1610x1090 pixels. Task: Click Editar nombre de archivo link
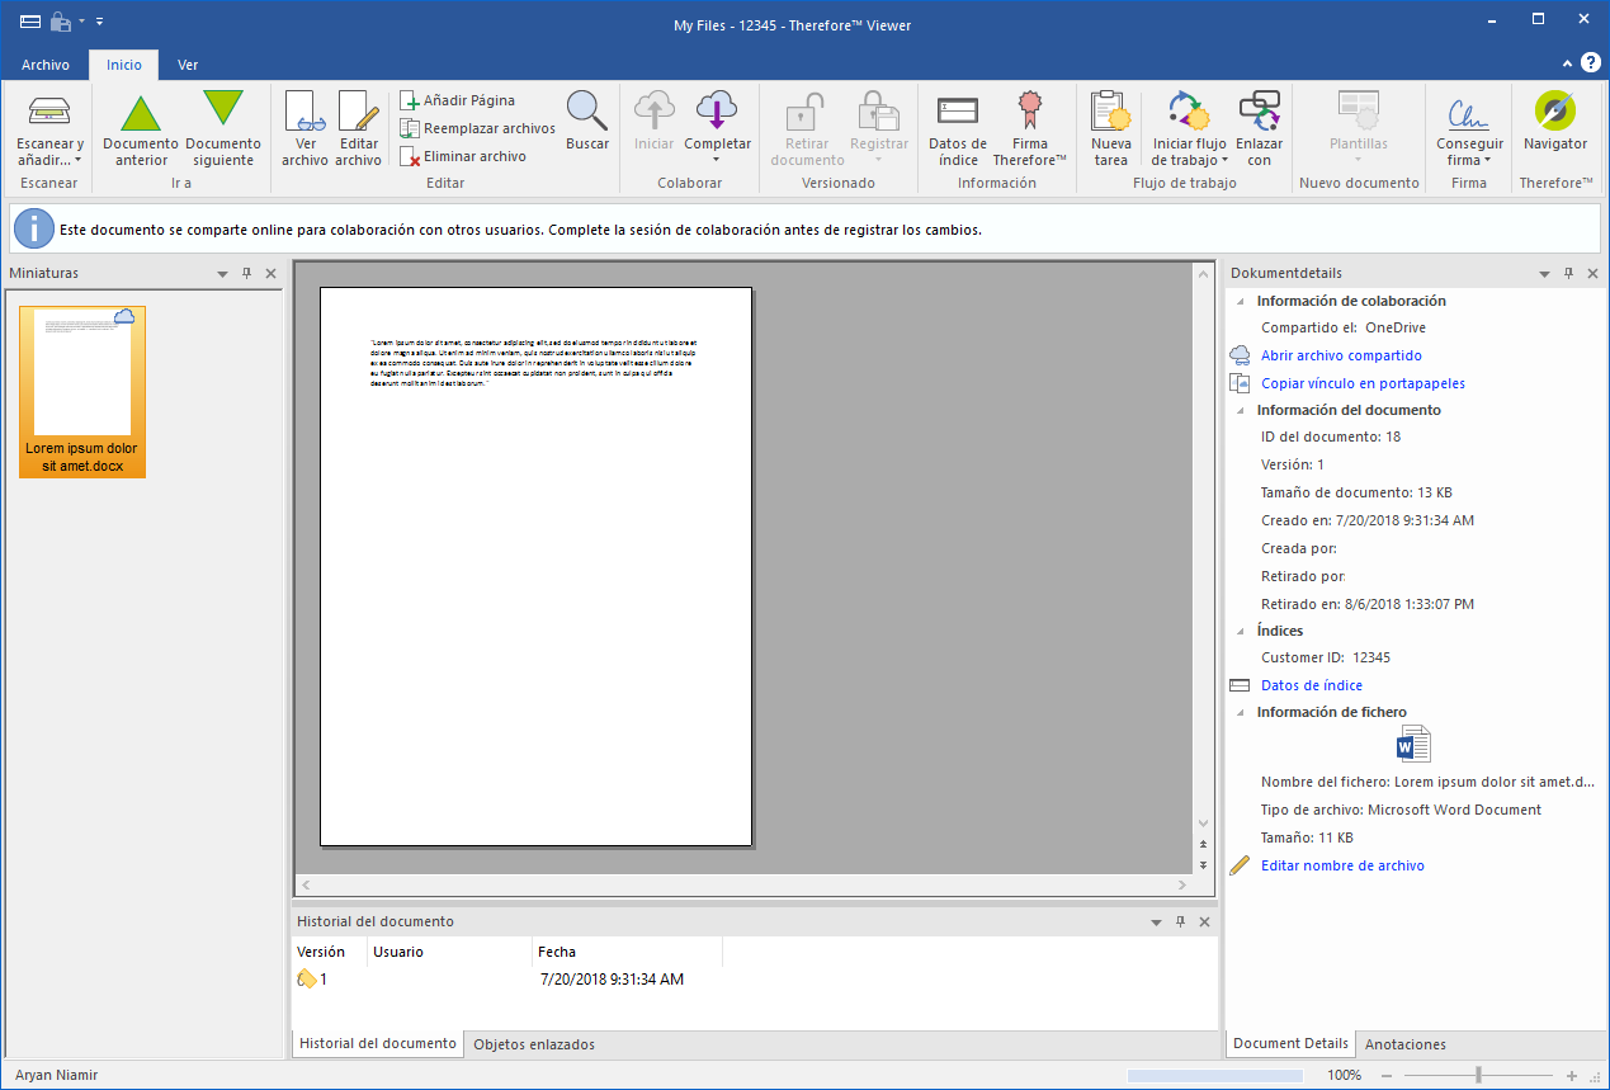click(x=1342, y=866)
